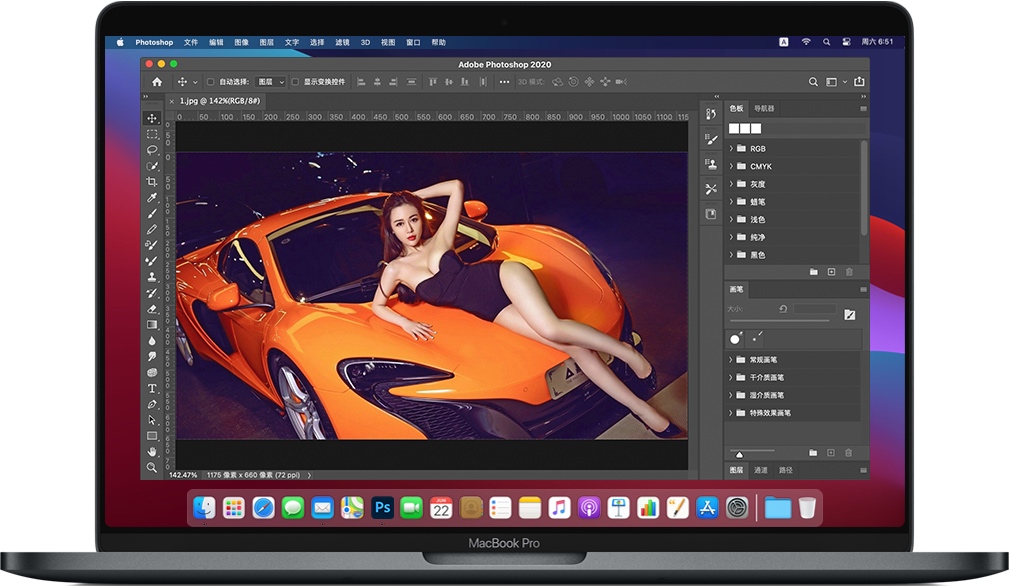Select the Type tool

tap(152, 386)
